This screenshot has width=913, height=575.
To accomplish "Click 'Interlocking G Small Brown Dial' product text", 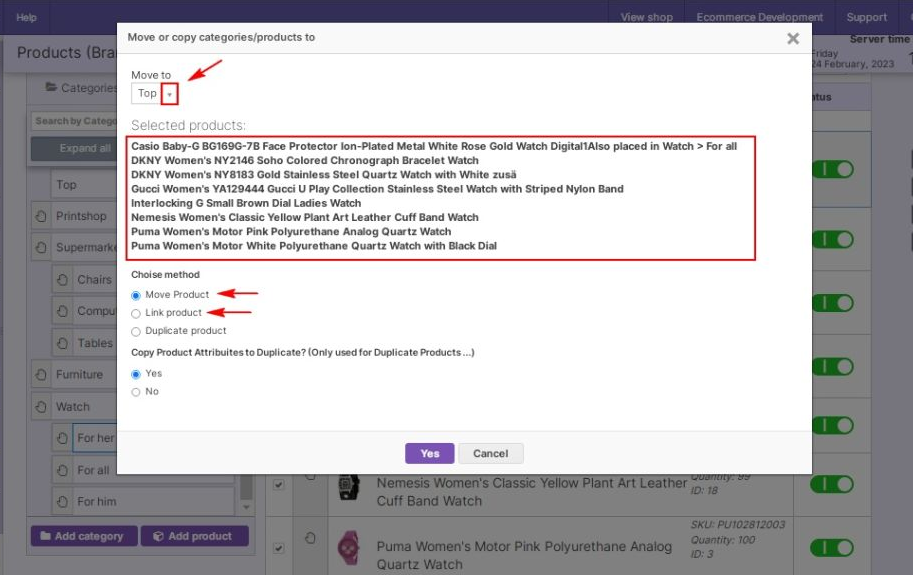I will 246,203.
